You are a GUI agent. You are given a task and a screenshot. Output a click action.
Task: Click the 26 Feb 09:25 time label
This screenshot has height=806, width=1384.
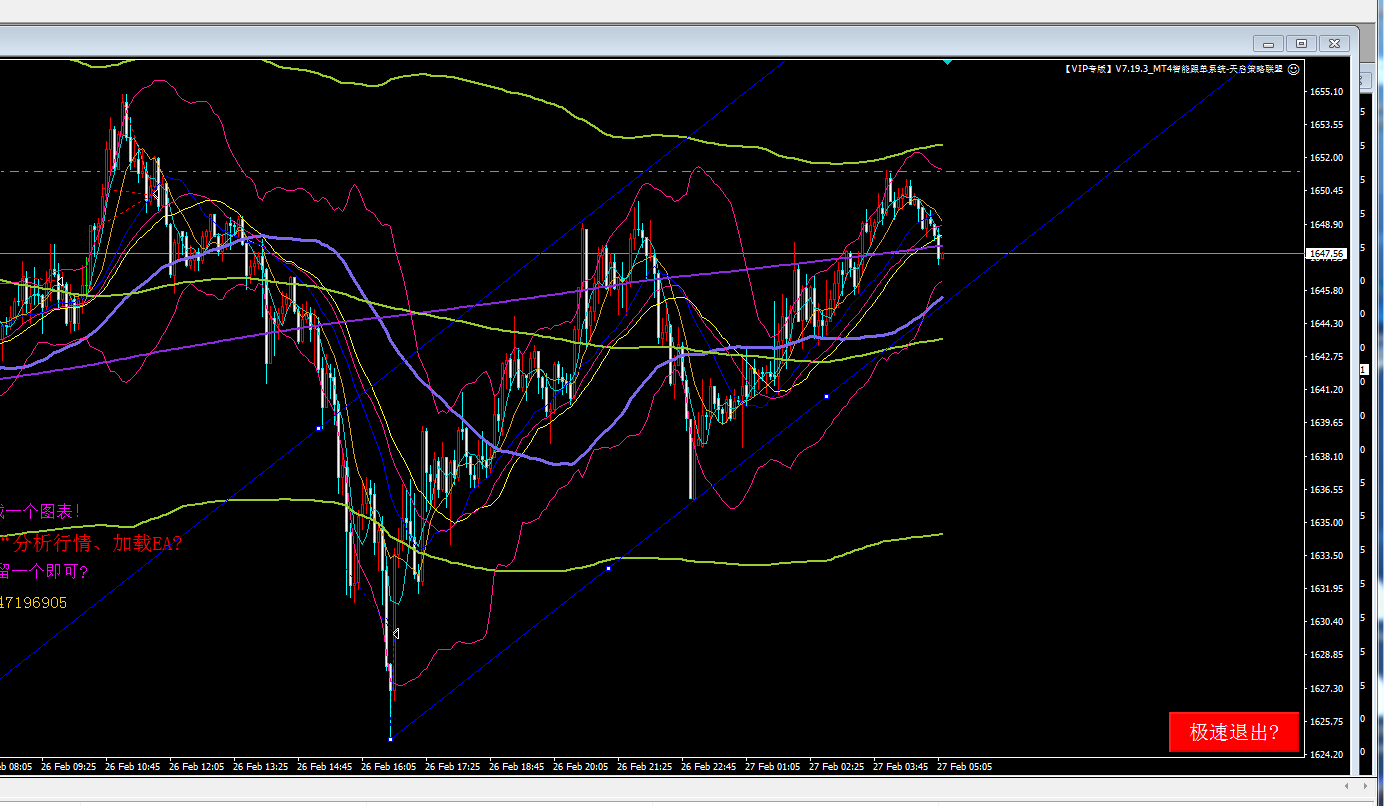[x=69, y=767]
